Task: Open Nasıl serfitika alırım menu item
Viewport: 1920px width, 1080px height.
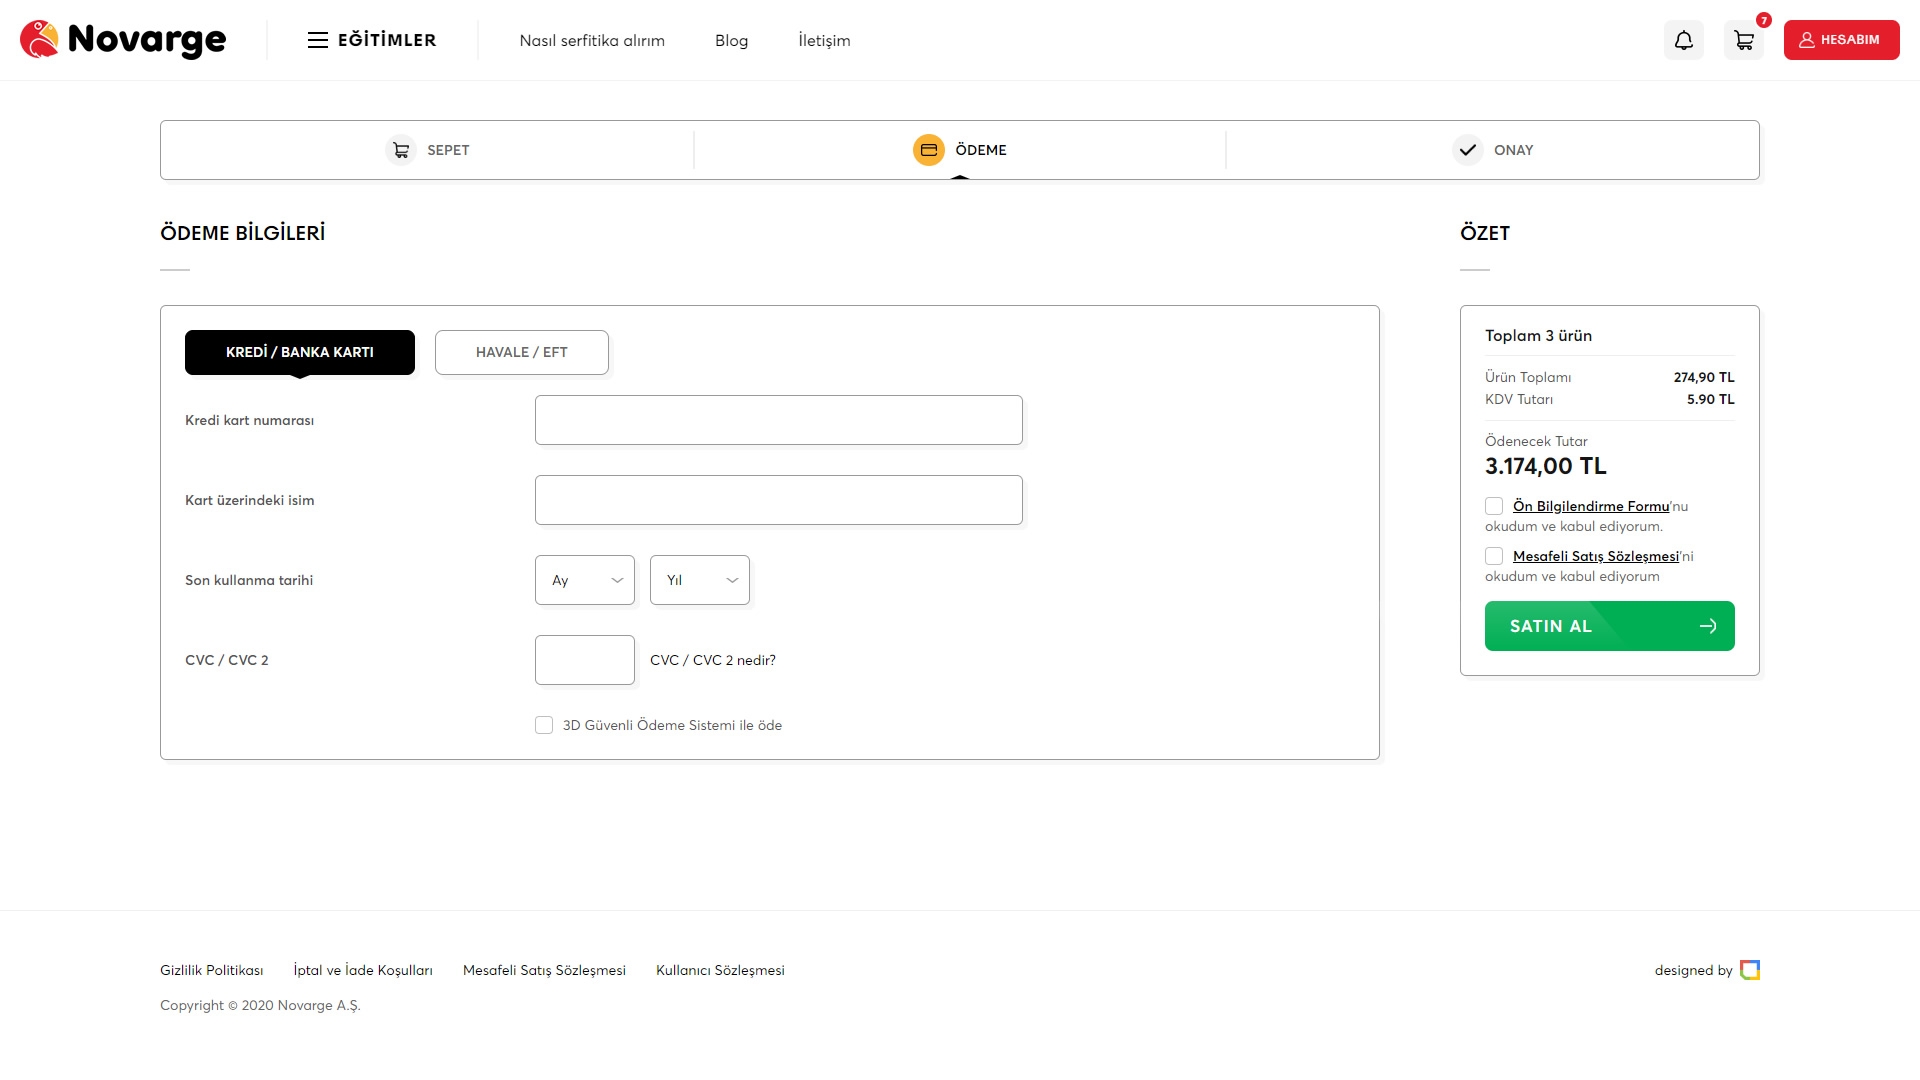Action: coord(592,40)
